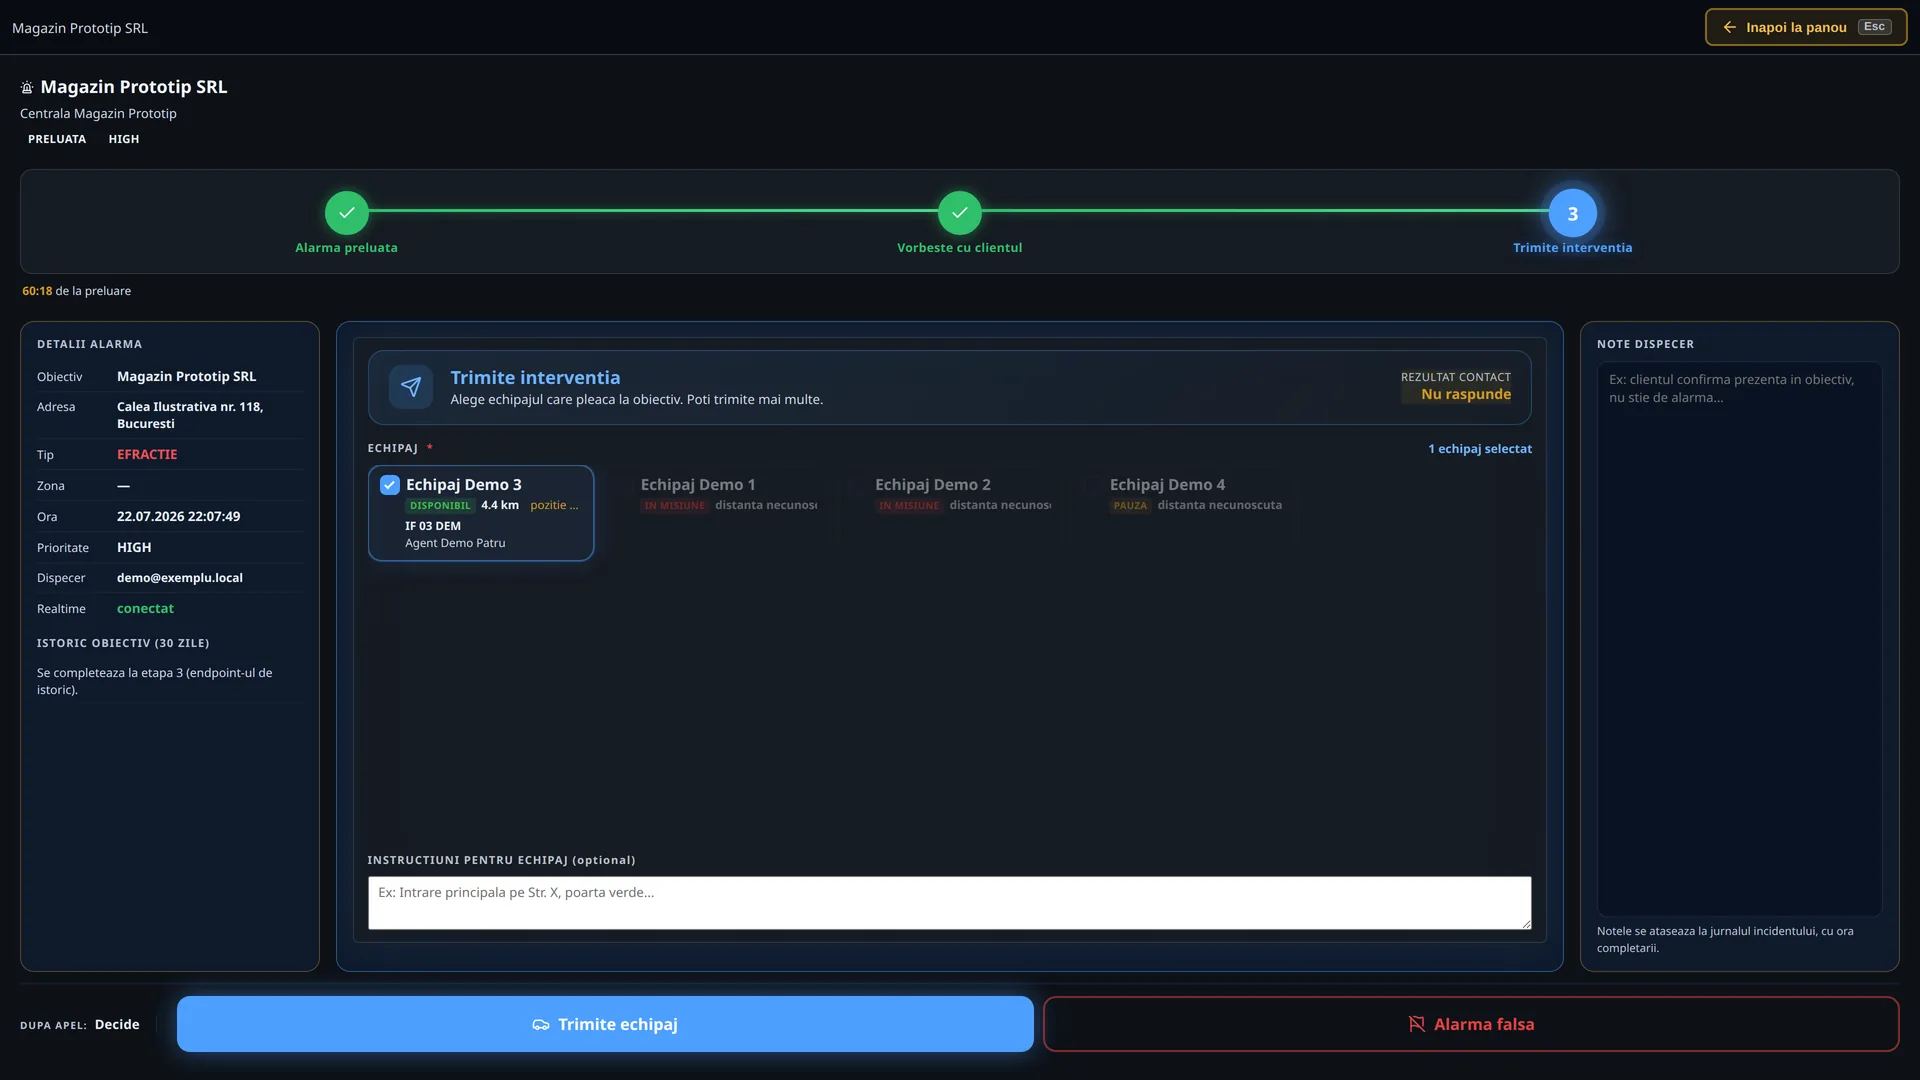Click the car icon in Trimite echipaj button
Screen dimensions: 1920x1080
click(541, 1025)
